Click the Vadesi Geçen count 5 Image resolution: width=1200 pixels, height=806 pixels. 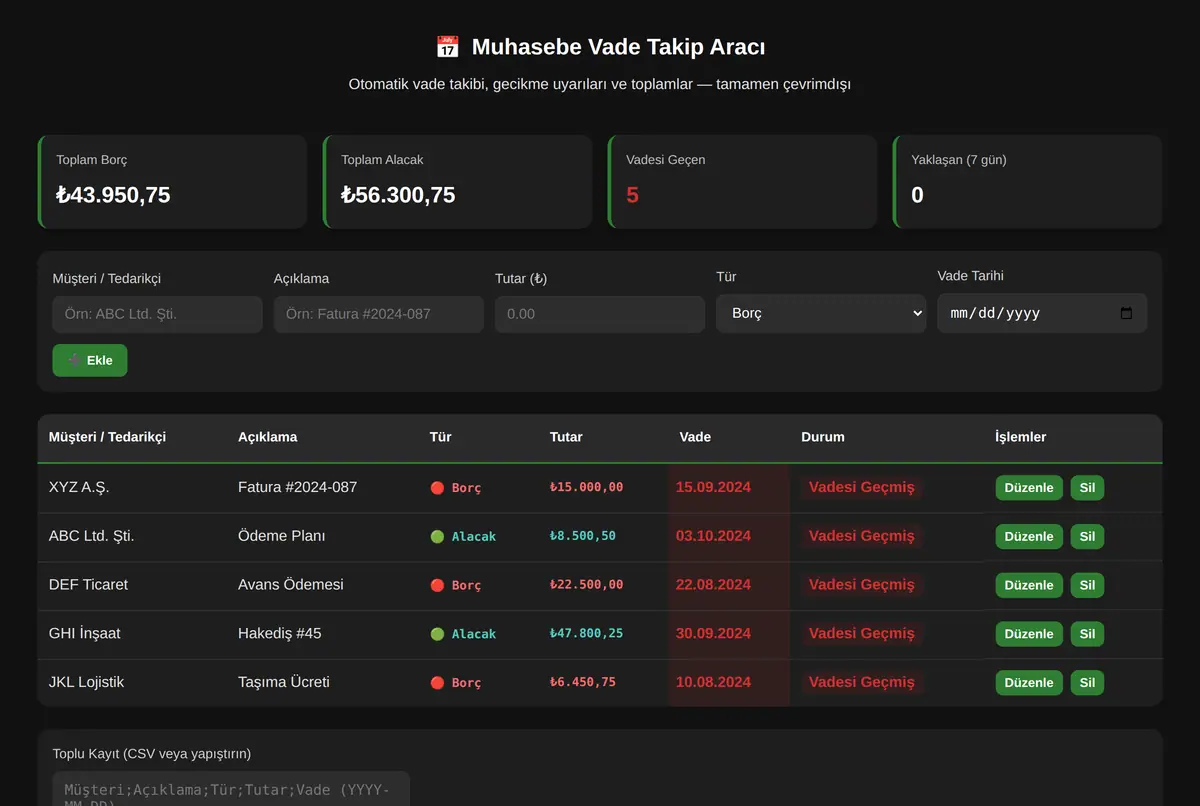[x=632, y=195]
